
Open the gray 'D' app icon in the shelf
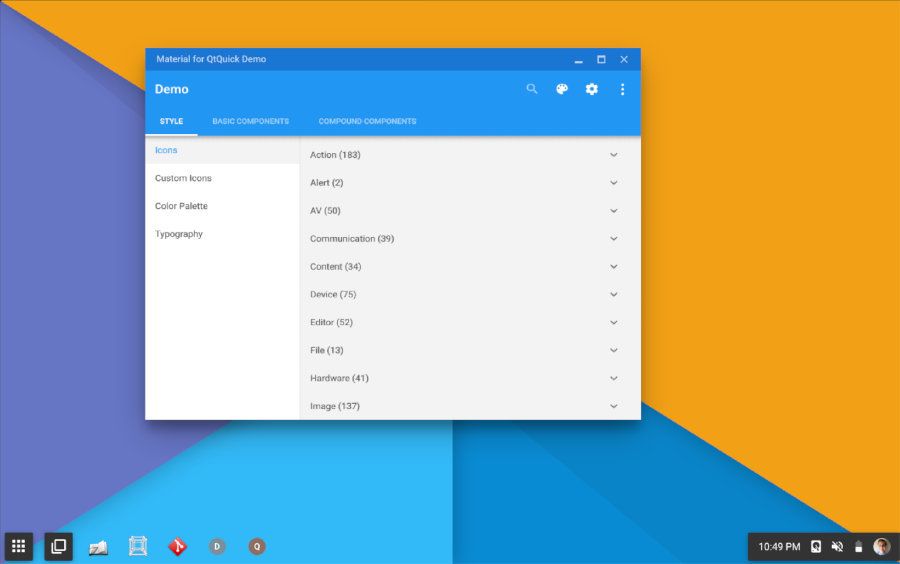pyautogui.click(x=217, y=546)
